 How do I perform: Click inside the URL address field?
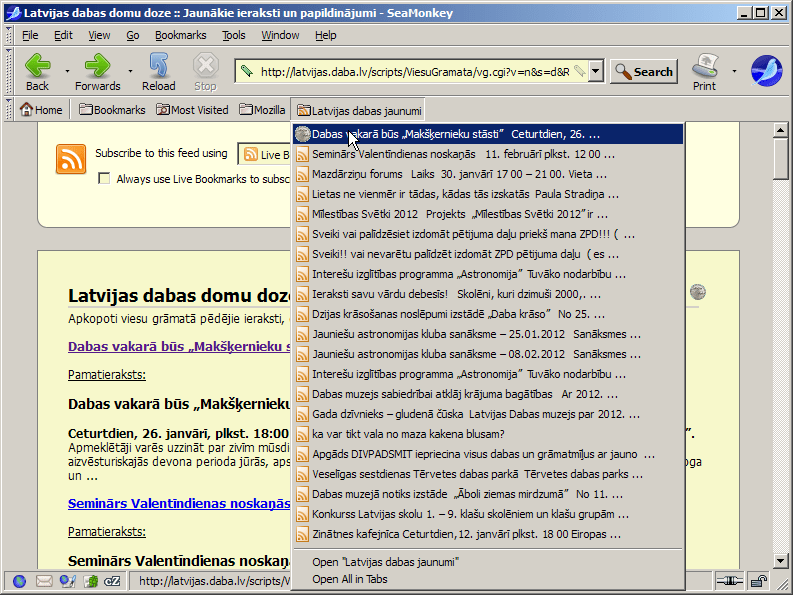pyautogui.click(x=415, y=71)
